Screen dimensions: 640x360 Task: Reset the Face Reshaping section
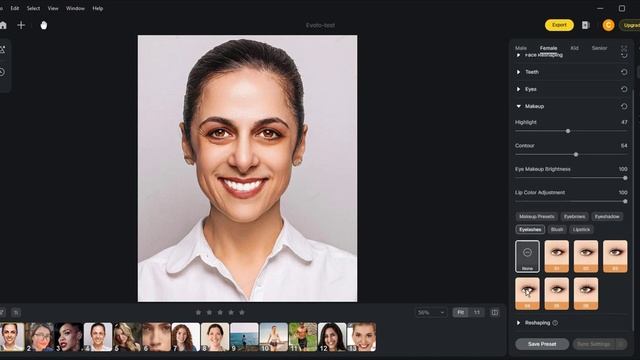click(x=624, y=55)
